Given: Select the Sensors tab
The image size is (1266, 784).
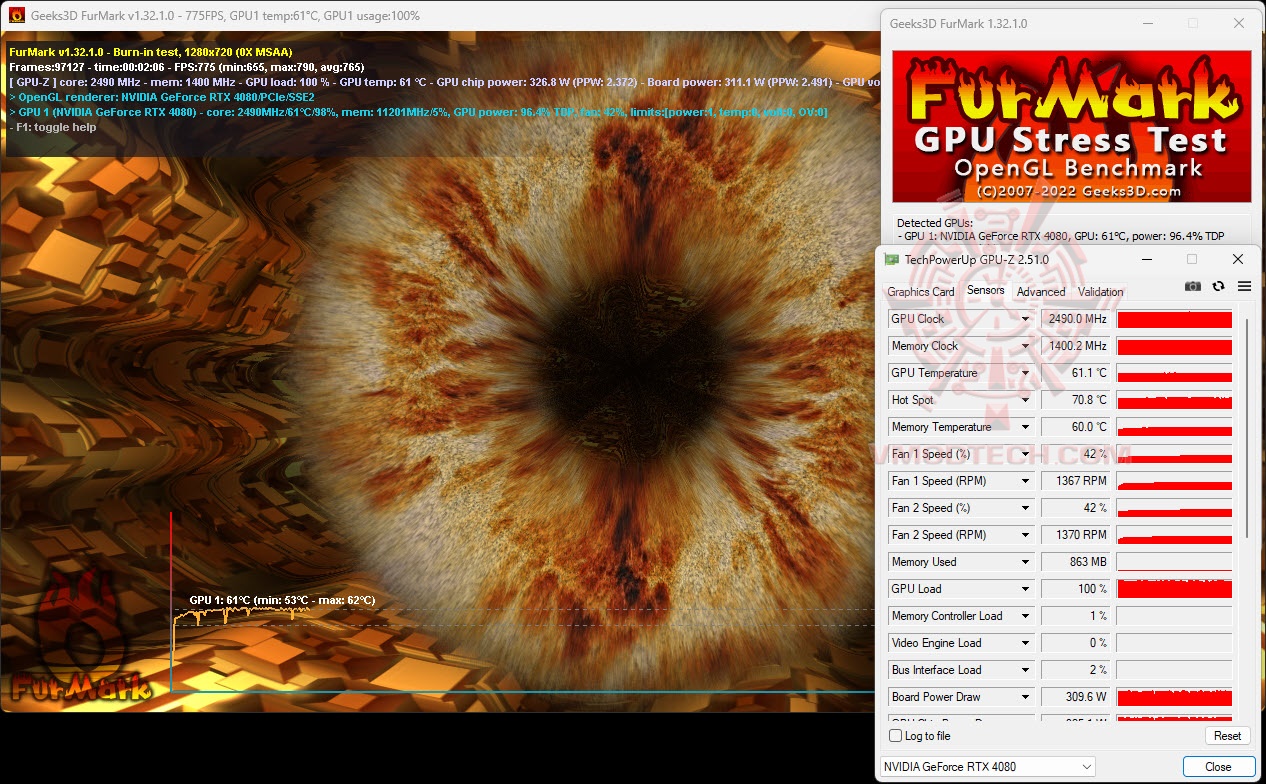Looking at the screenshot, I should [x=985, y=291].
